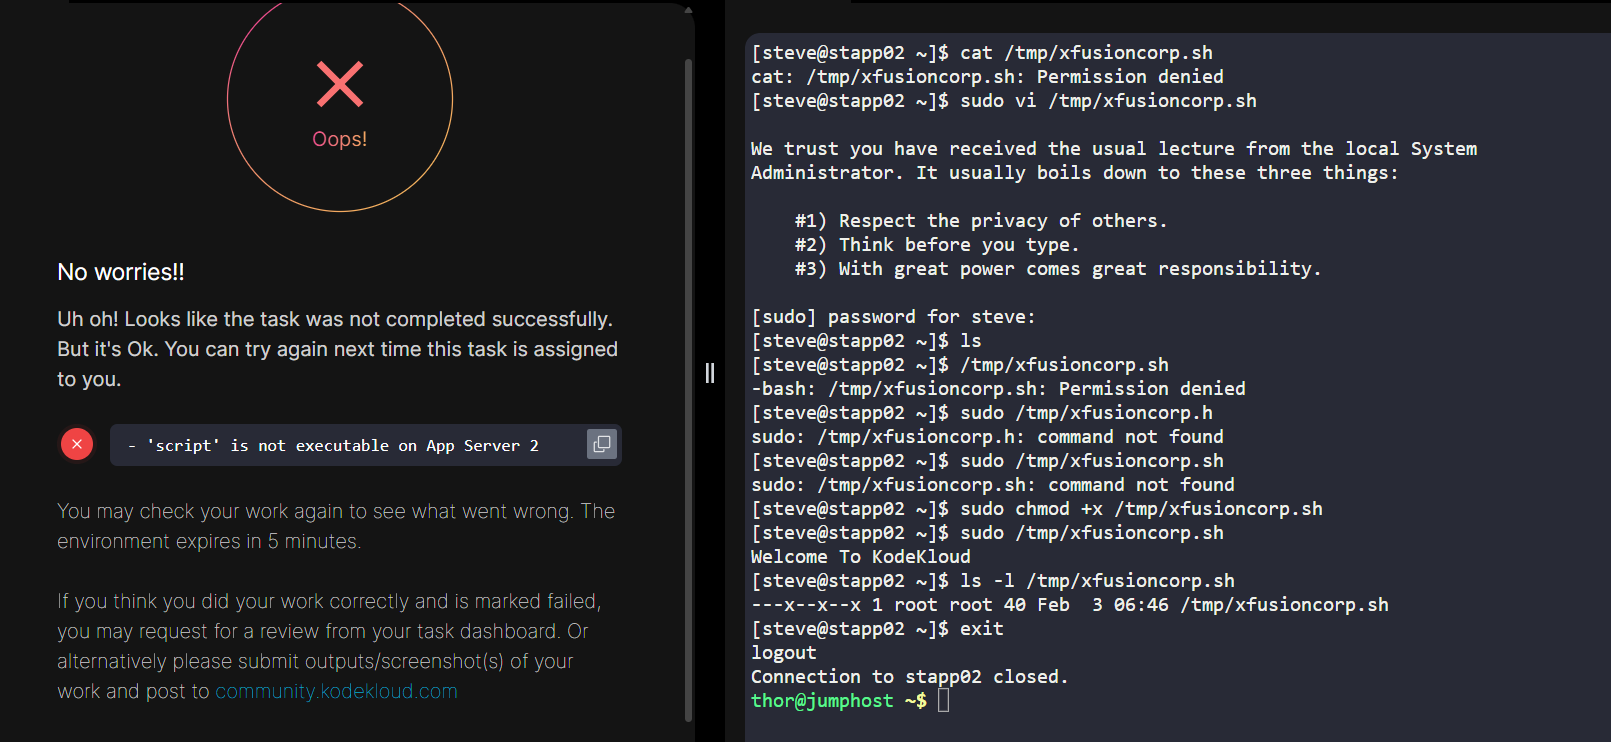Click the divider handle between the two panes

pyautogui.click(x=710, y=373)
